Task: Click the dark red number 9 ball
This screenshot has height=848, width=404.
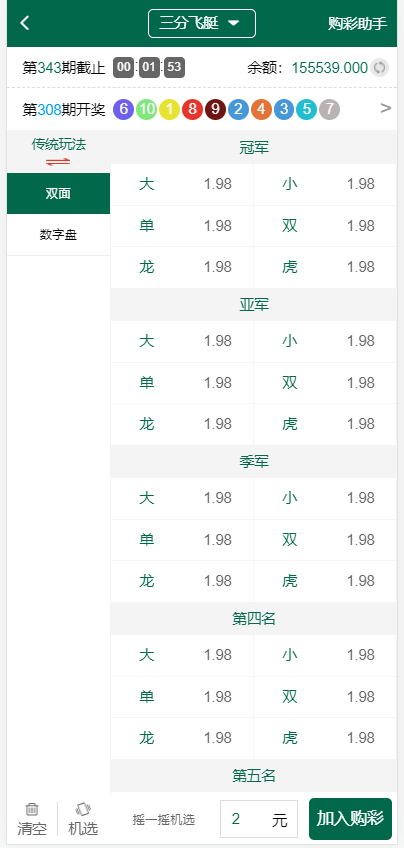Action: tap(215, 109)
